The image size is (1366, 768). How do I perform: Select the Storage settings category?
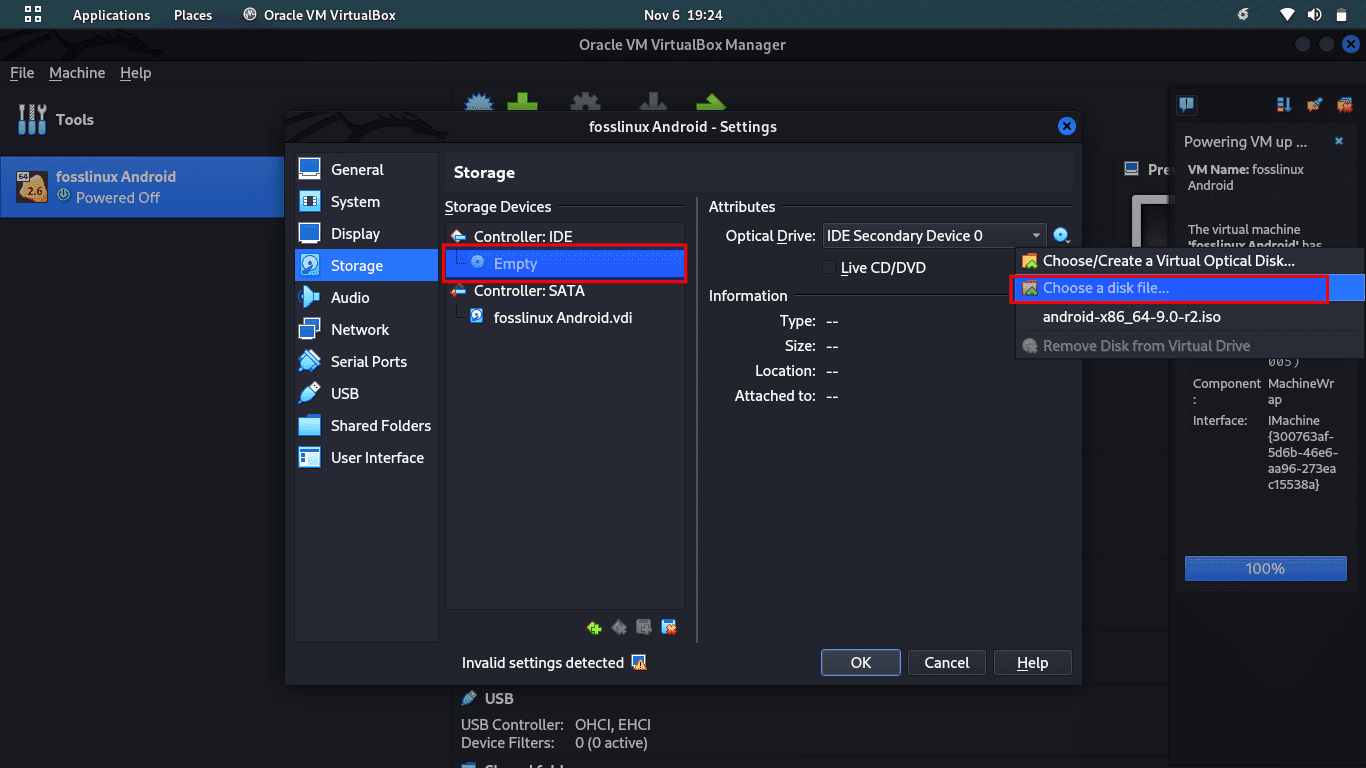[x=366, y=266]
